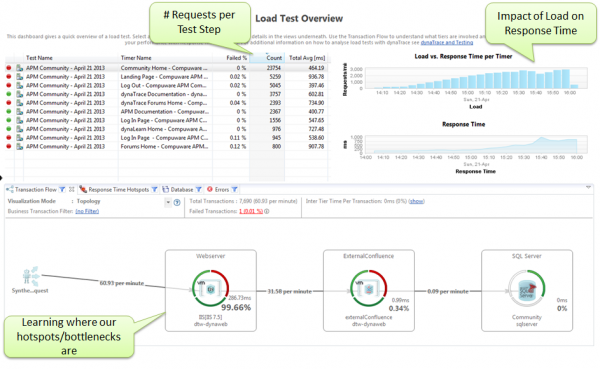Open the Visualization Mode dropdown
This screenshot has width=600, height=369.
tap(168, 202)
